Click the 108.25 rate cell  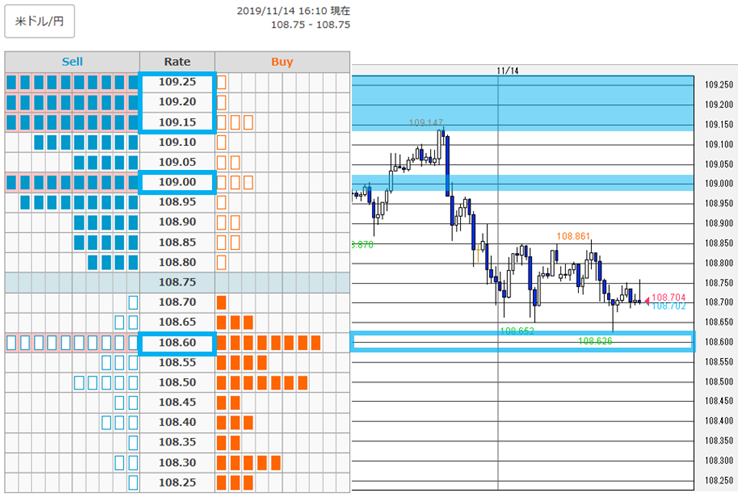pos(177,482)
